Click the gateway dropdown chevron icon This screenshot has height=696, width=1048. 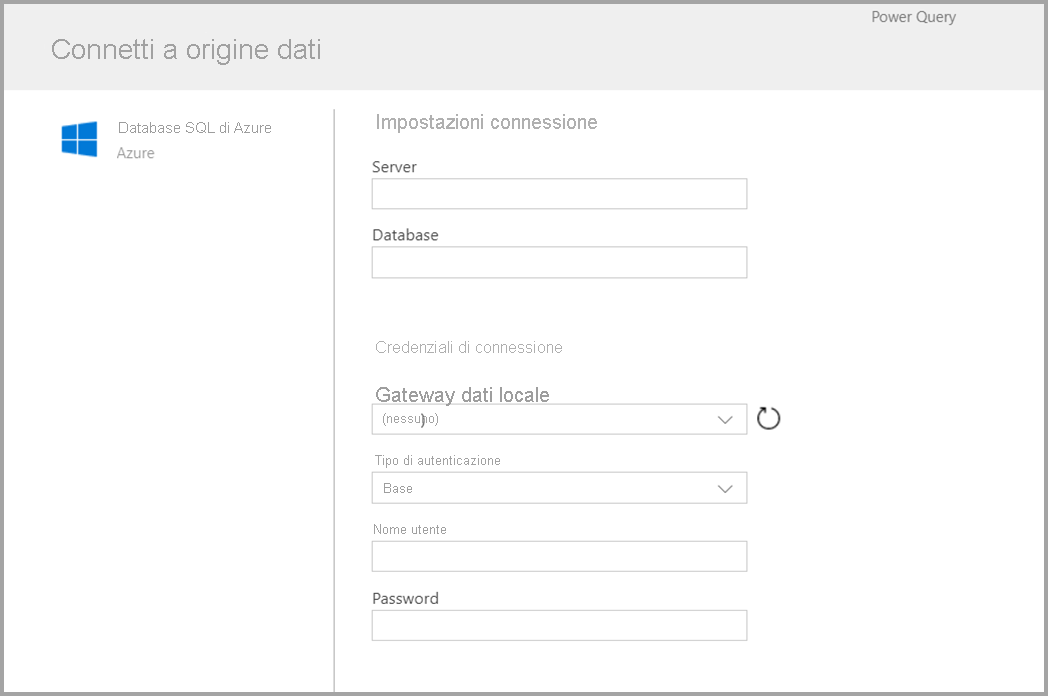tap(724, 418)
